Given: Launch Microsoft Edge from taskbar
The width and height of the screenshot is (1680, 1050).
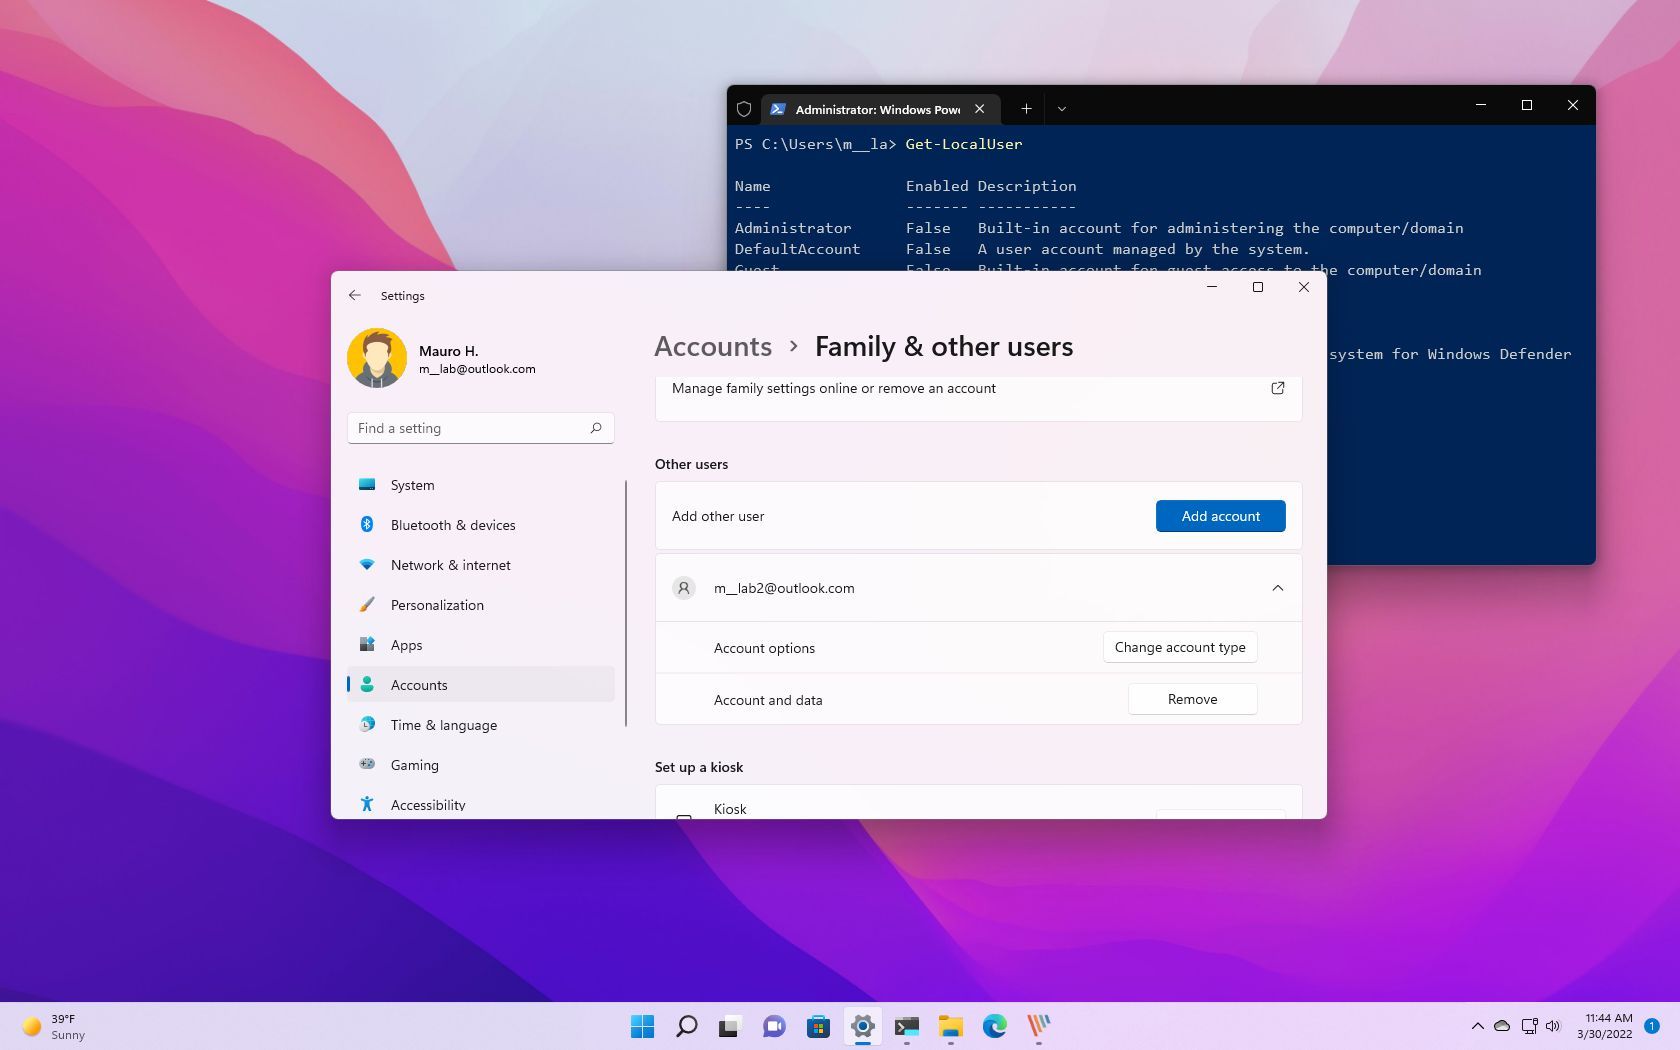Looking at the screenshot, I should coord(993,1026).
